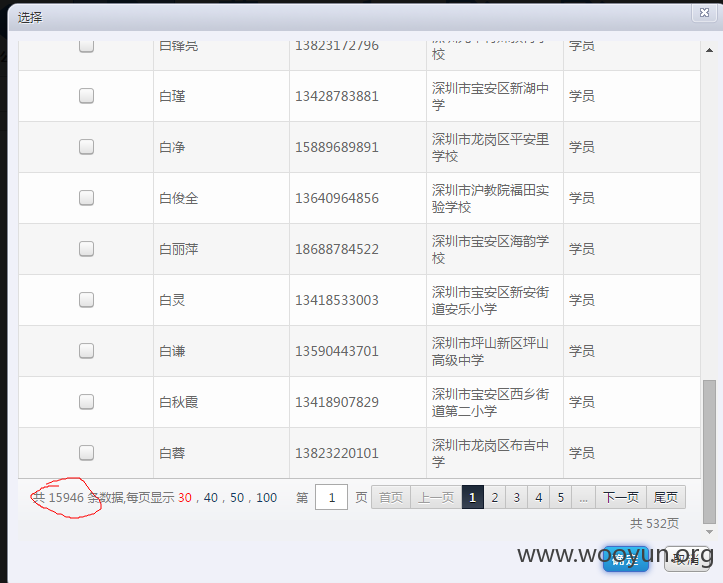Show 100 rows per page

click(x=267, y=498)
